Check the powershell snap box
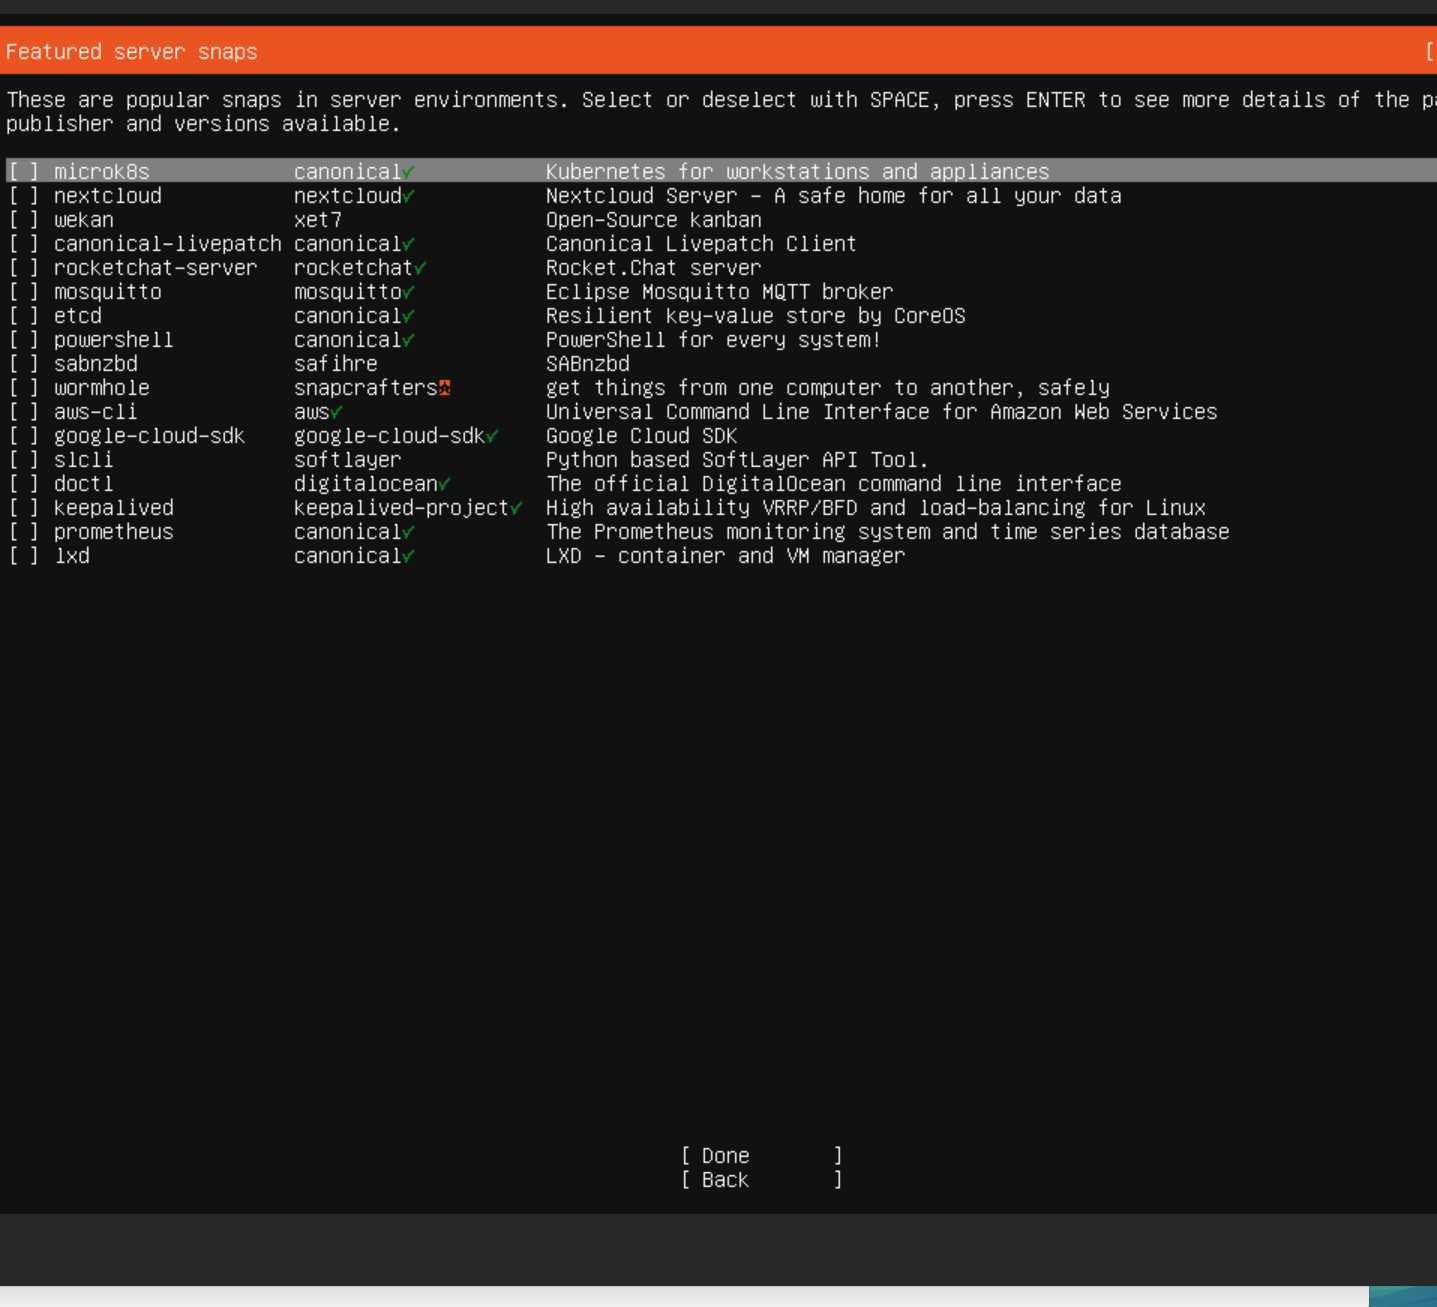 (x=23, y=340)
